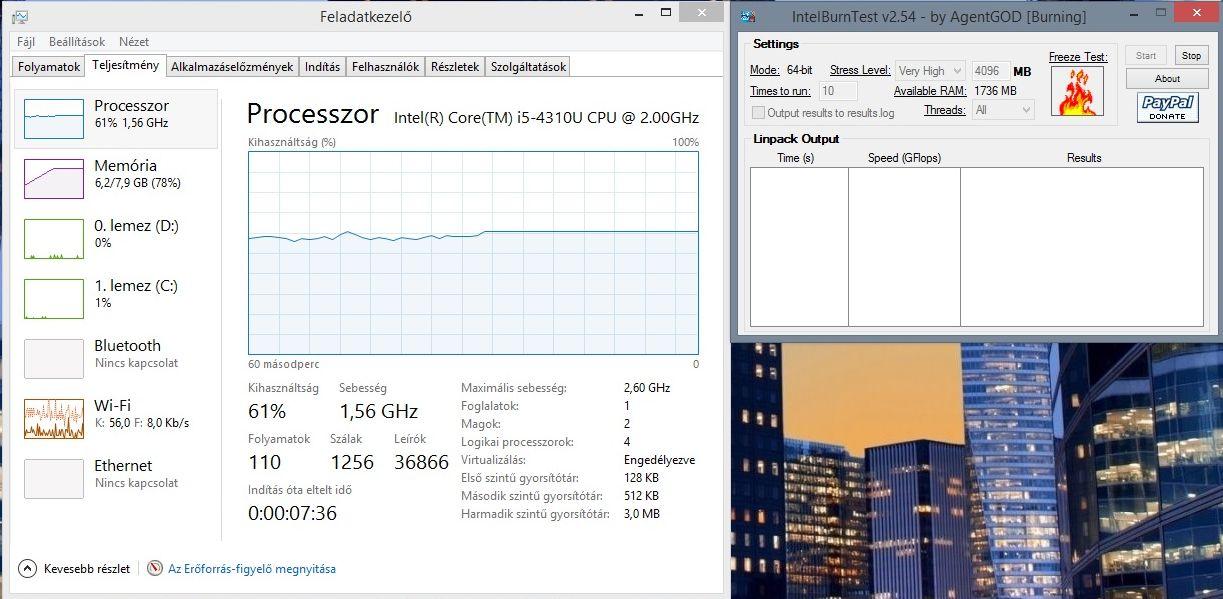Click the Mode: 64-bit value

[799, 71]
